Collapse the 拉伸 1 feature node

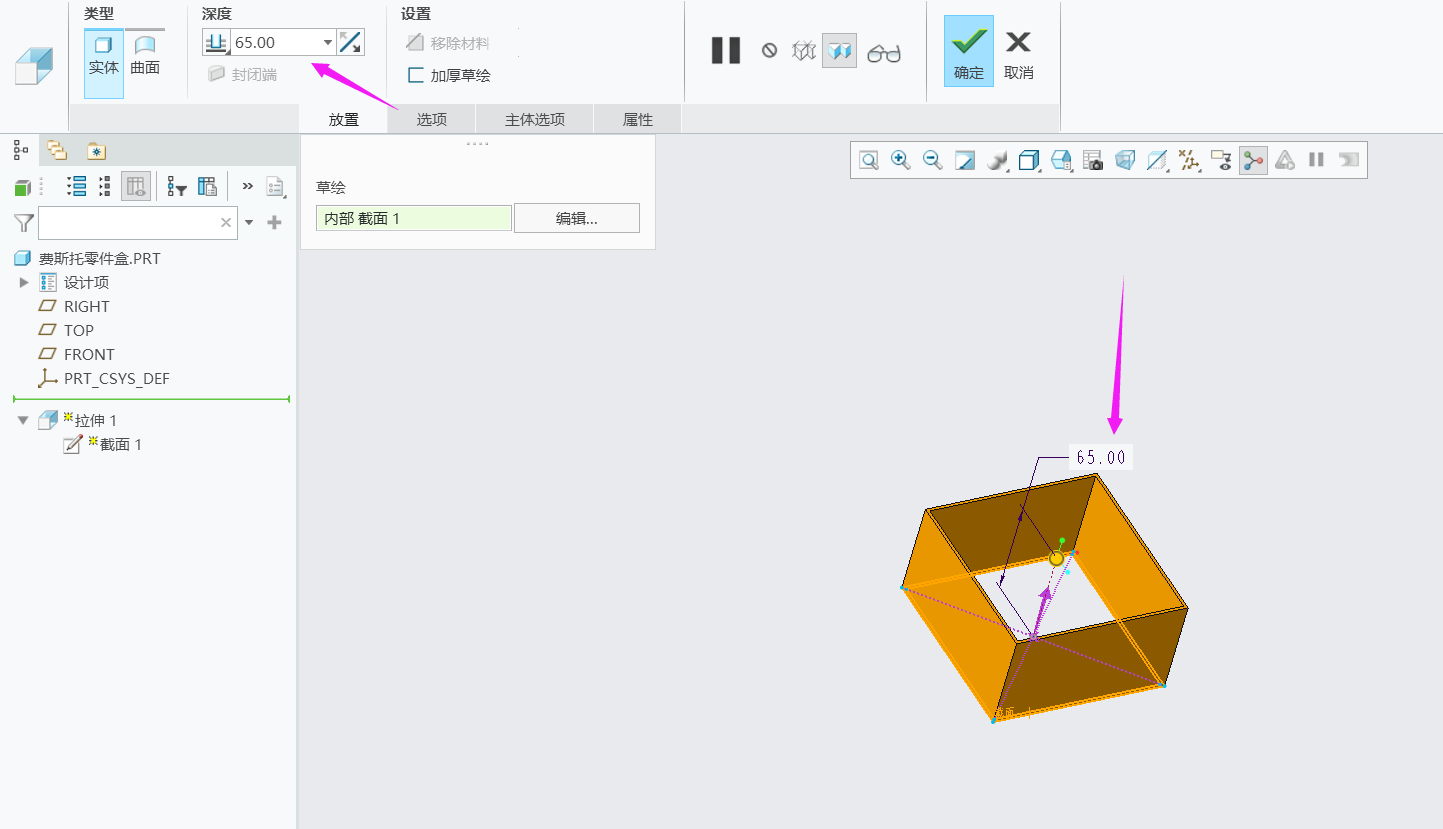click(24, 421)
